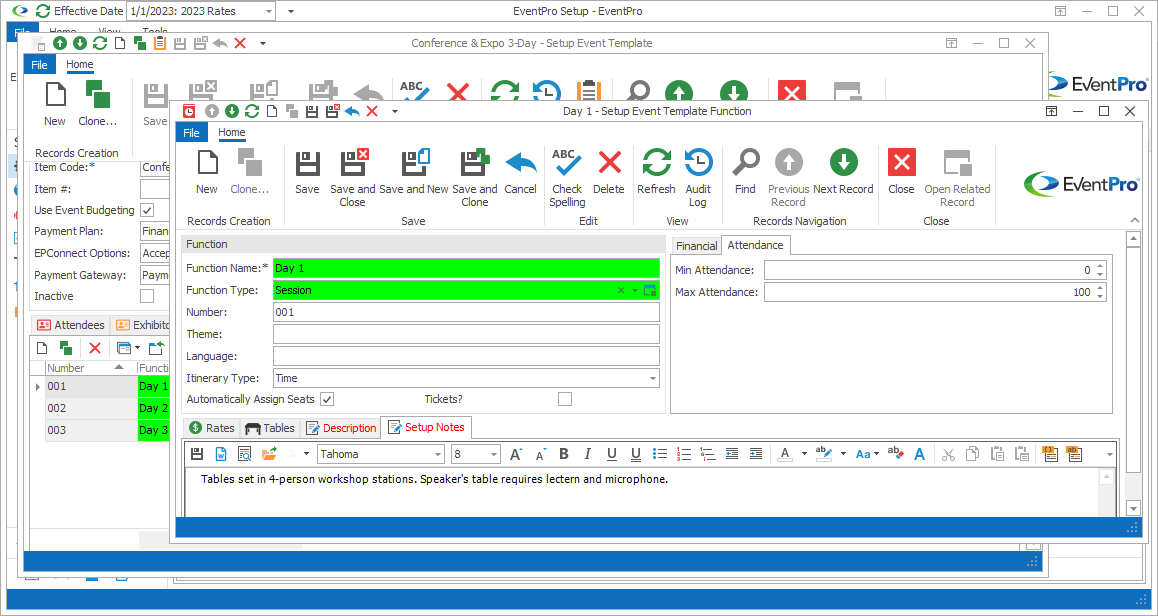
Task: Click the clear formatting eraser icon
Action: [x=896, y=454]
